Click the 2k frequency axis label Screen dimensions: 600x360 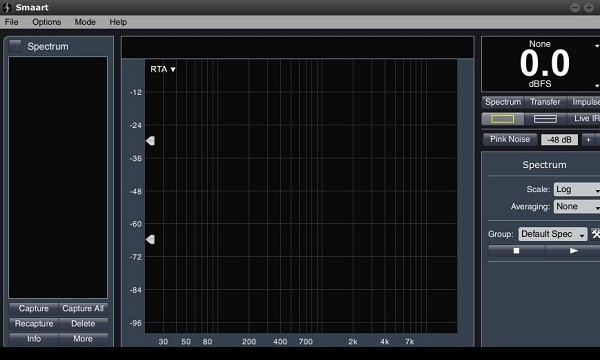[x=353, y=342]
